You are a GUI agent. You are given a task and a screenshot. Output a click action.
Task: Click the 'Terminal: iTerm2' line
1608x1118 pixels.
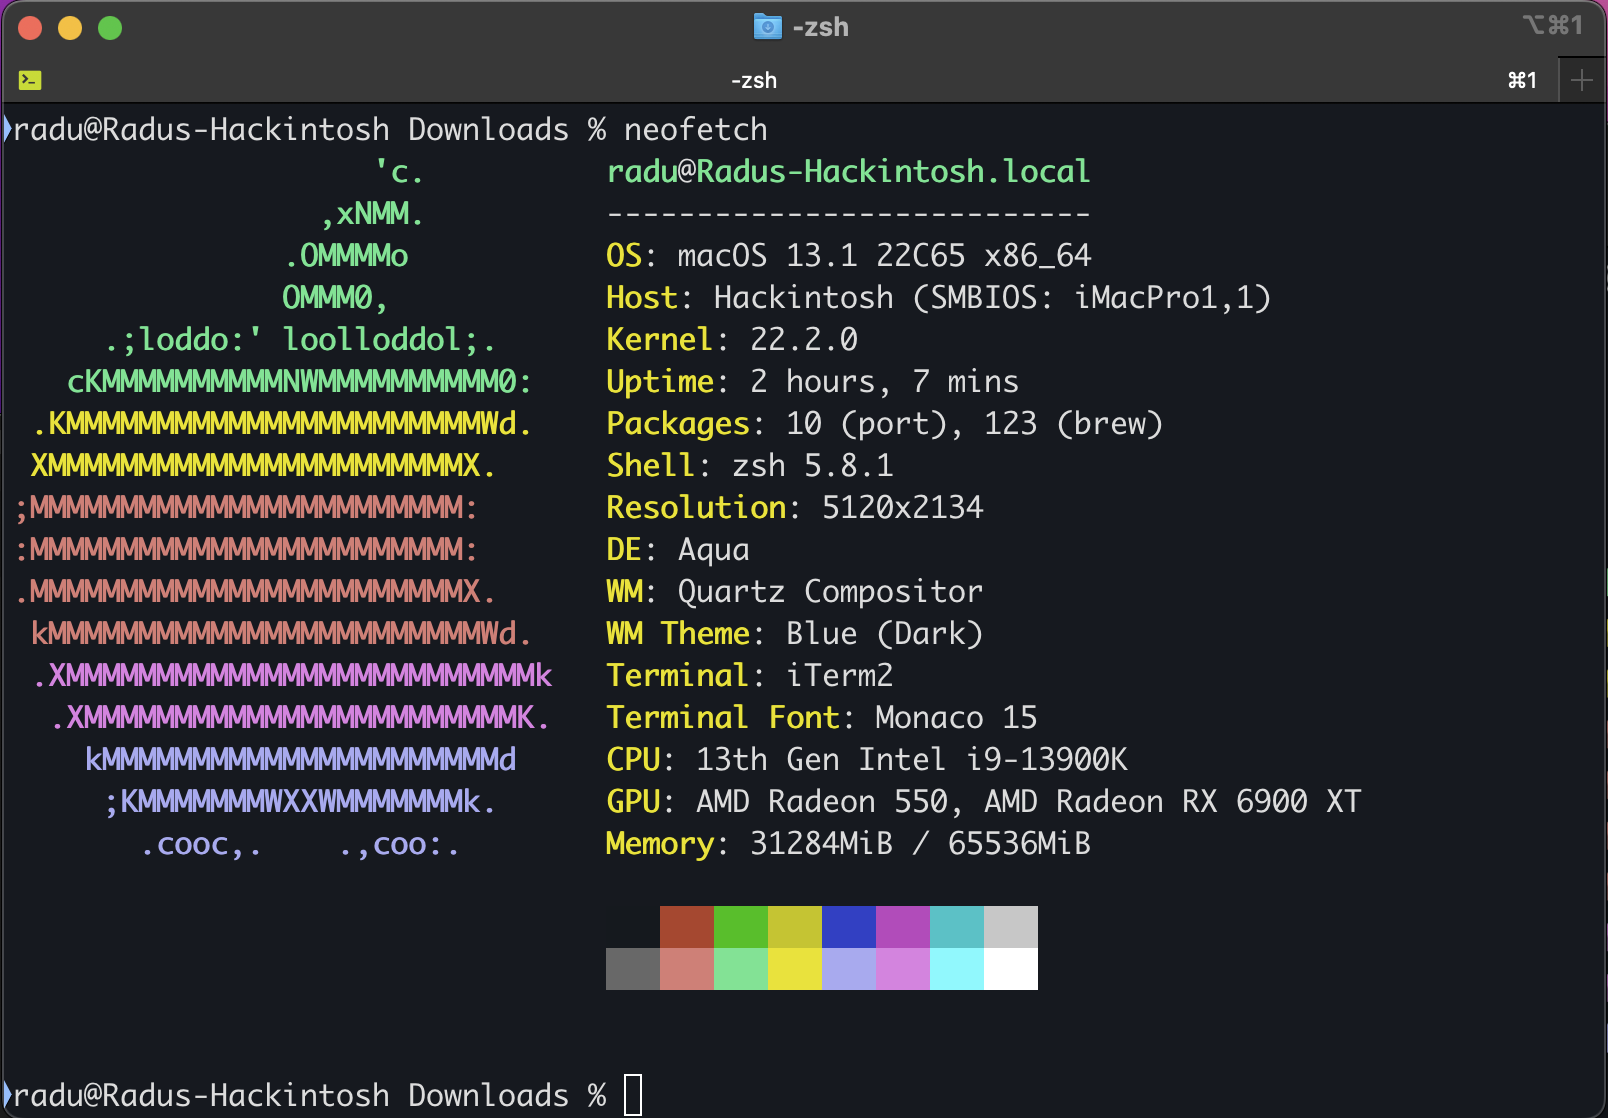750,676
